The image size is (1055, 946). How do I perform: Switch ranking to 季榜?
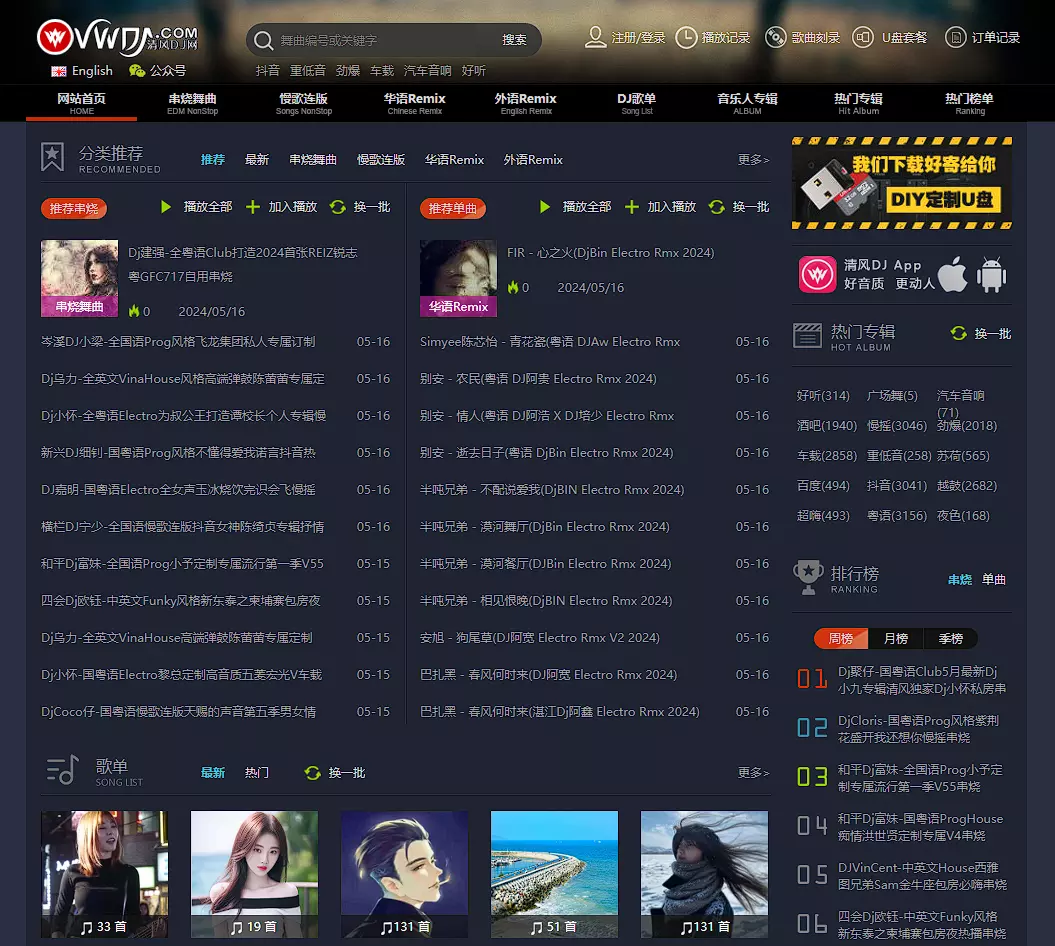pos(950,639)
